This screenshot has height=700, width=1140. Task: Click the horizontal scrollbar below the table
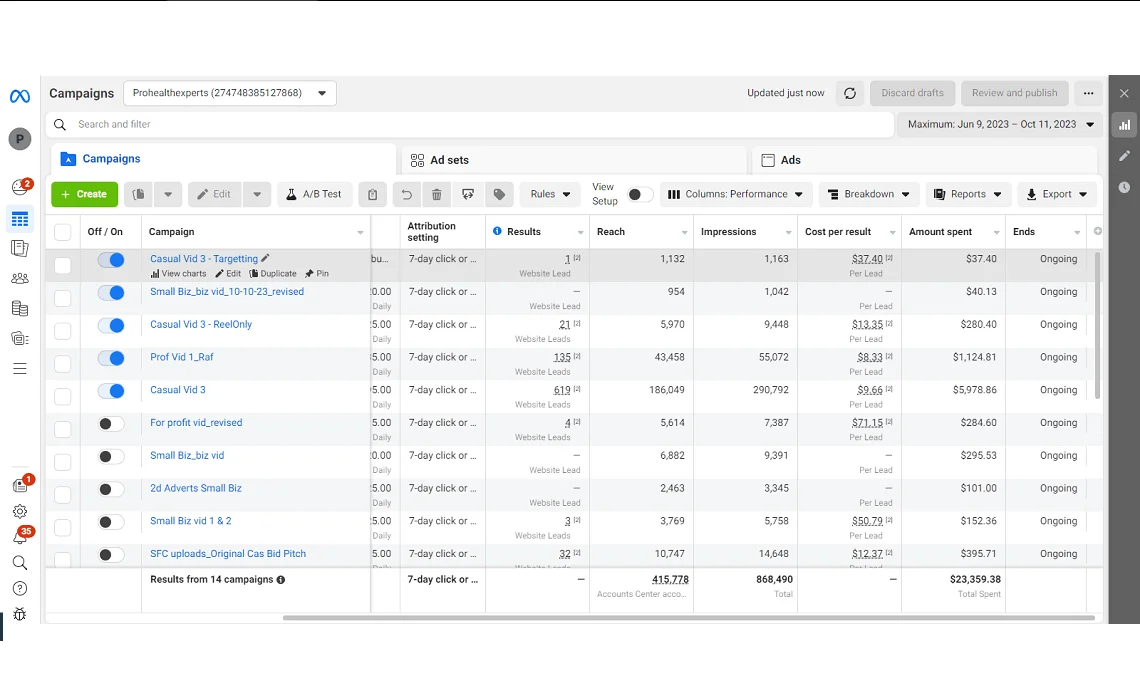click(x=688, y=618)
